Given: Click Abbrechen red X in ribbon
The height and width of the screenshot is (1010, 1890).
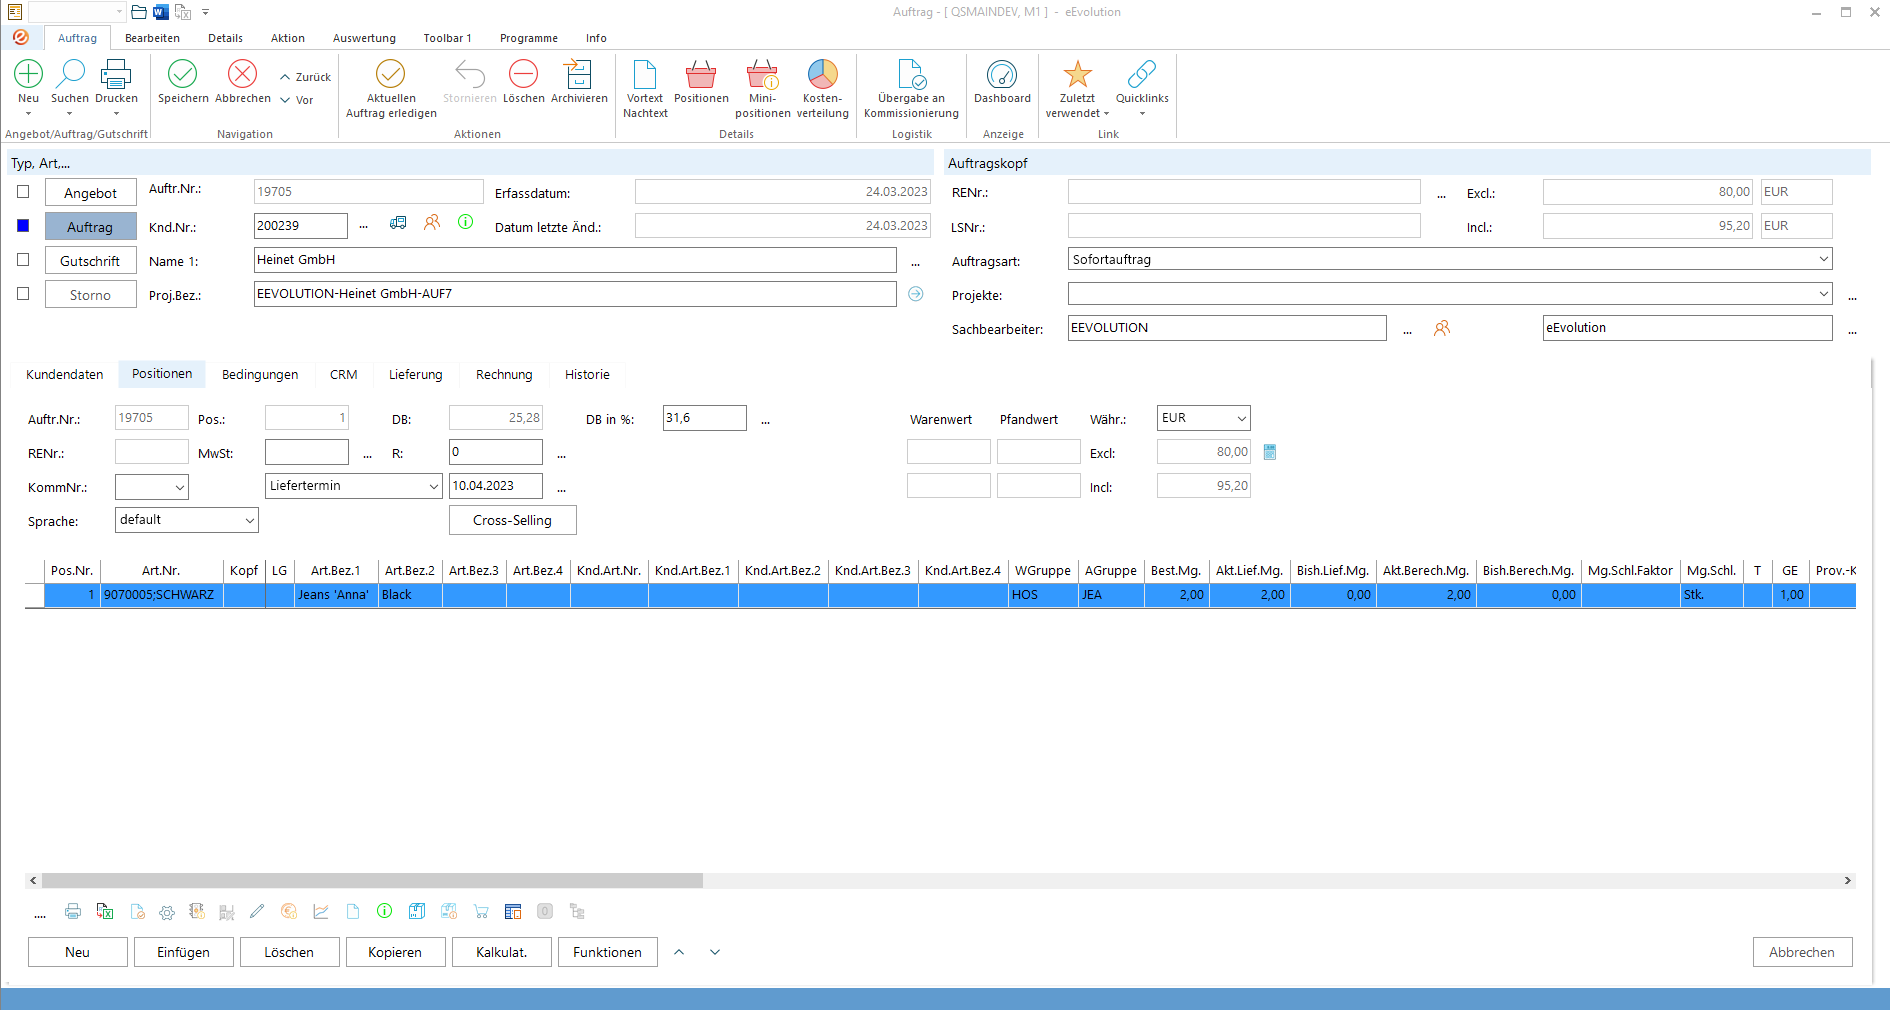Looking at the screenshot, I should [243, 74].
